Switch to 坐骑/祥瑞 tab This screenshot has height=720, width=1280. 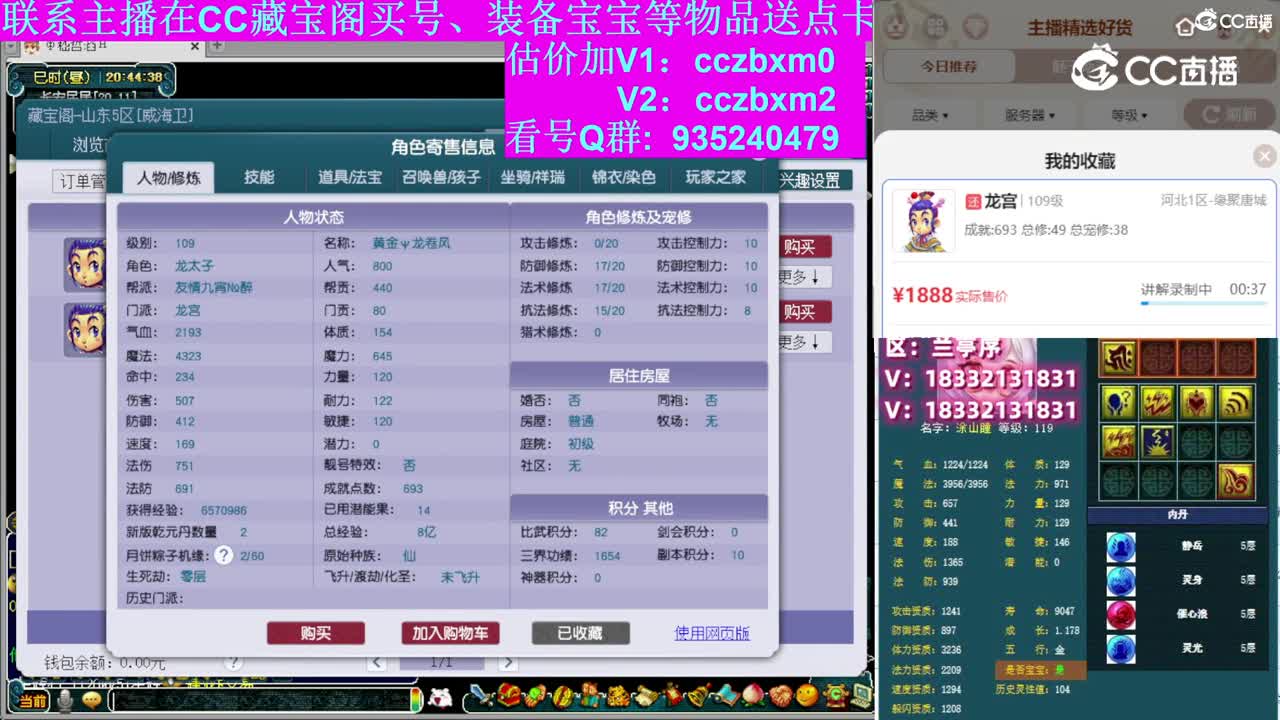[x=532, y=178]
